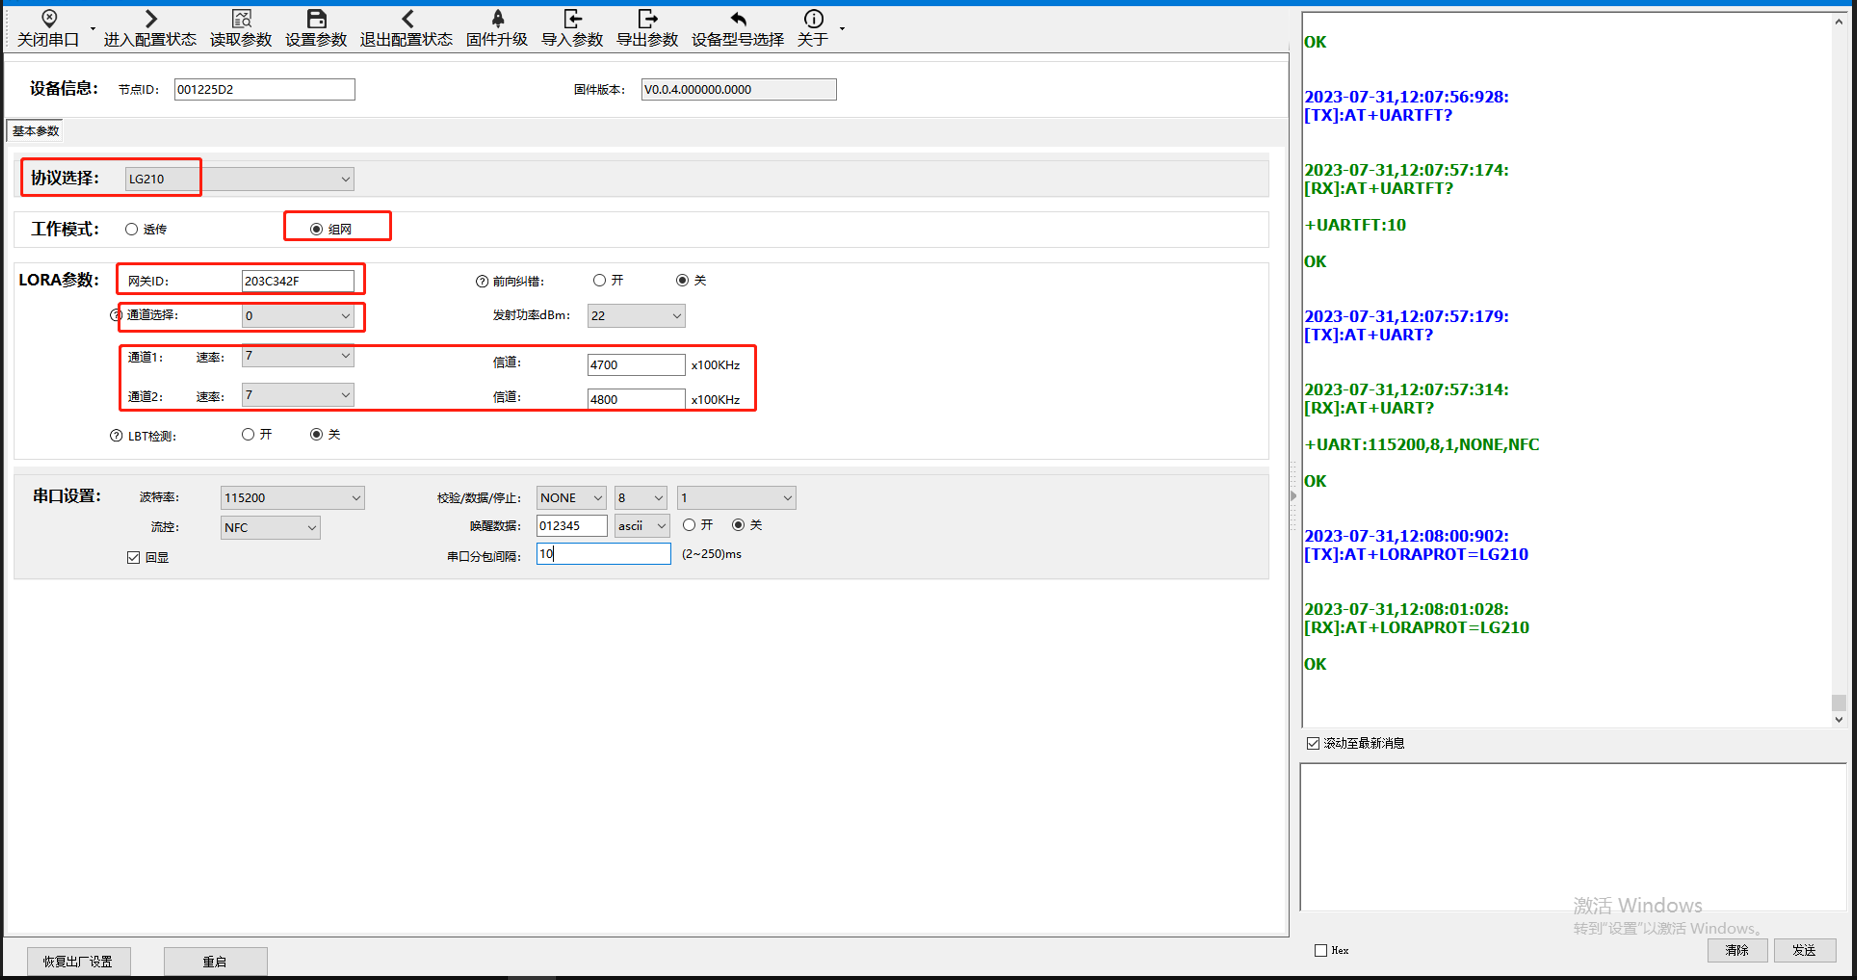Turn LBT检测 off (关)
The height and width of the screenshot is (980, 1857).
316,434
